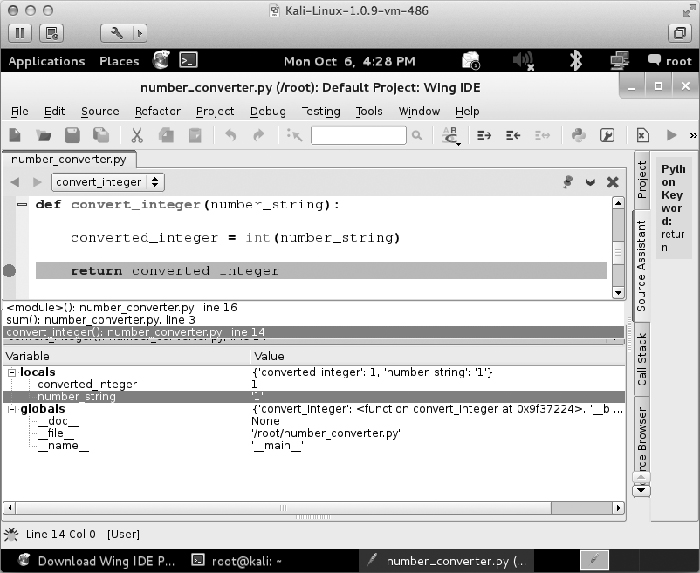This screenshot has width=700, height=573.
Task: Open the Python Shell toolbar icon
Action: point(578,135)
